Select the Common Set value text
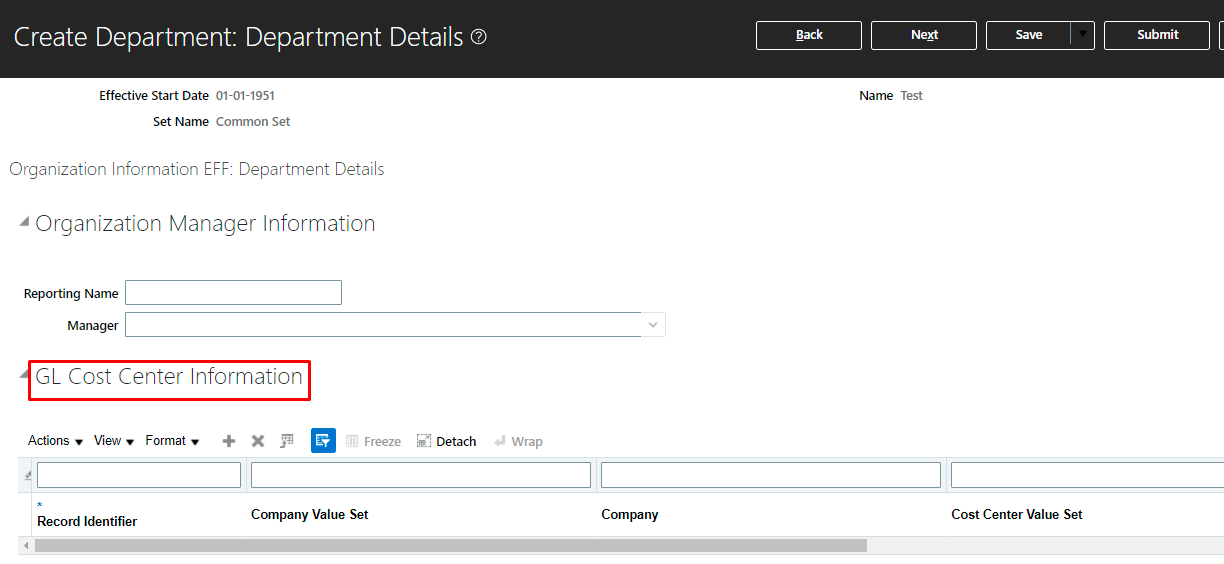This screenshot has width=1224, height=564. coord(253,121)
